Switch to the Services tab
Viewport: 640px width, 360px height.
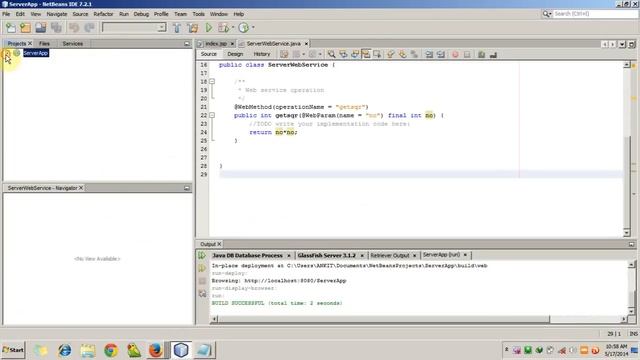[73, 43]
